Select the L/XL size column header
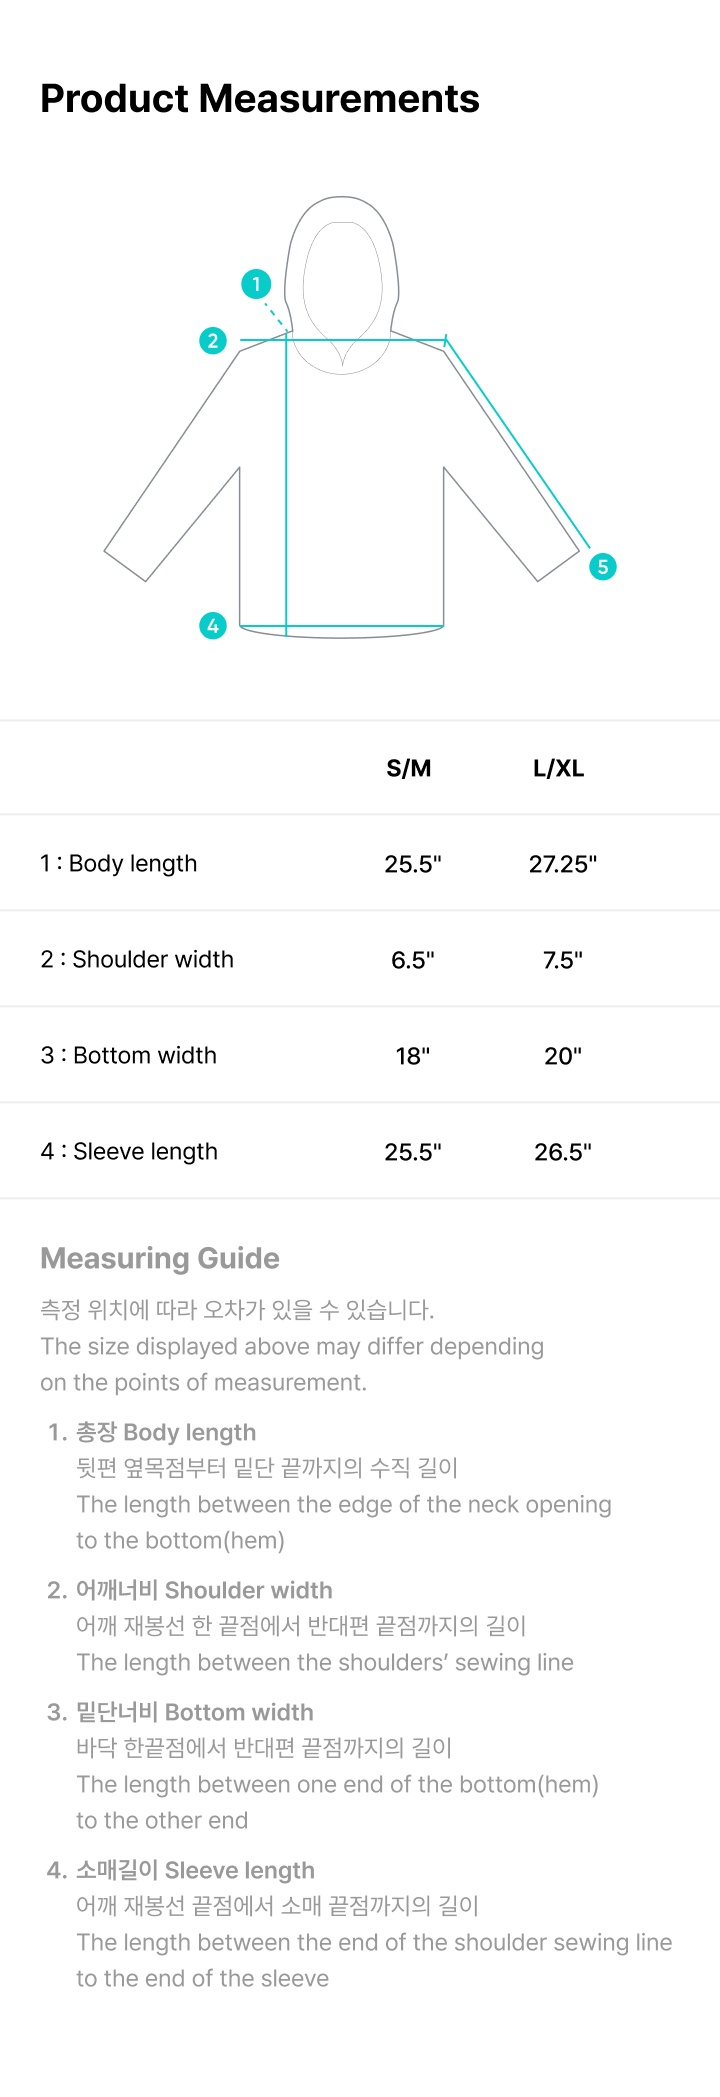 (558, 768)
